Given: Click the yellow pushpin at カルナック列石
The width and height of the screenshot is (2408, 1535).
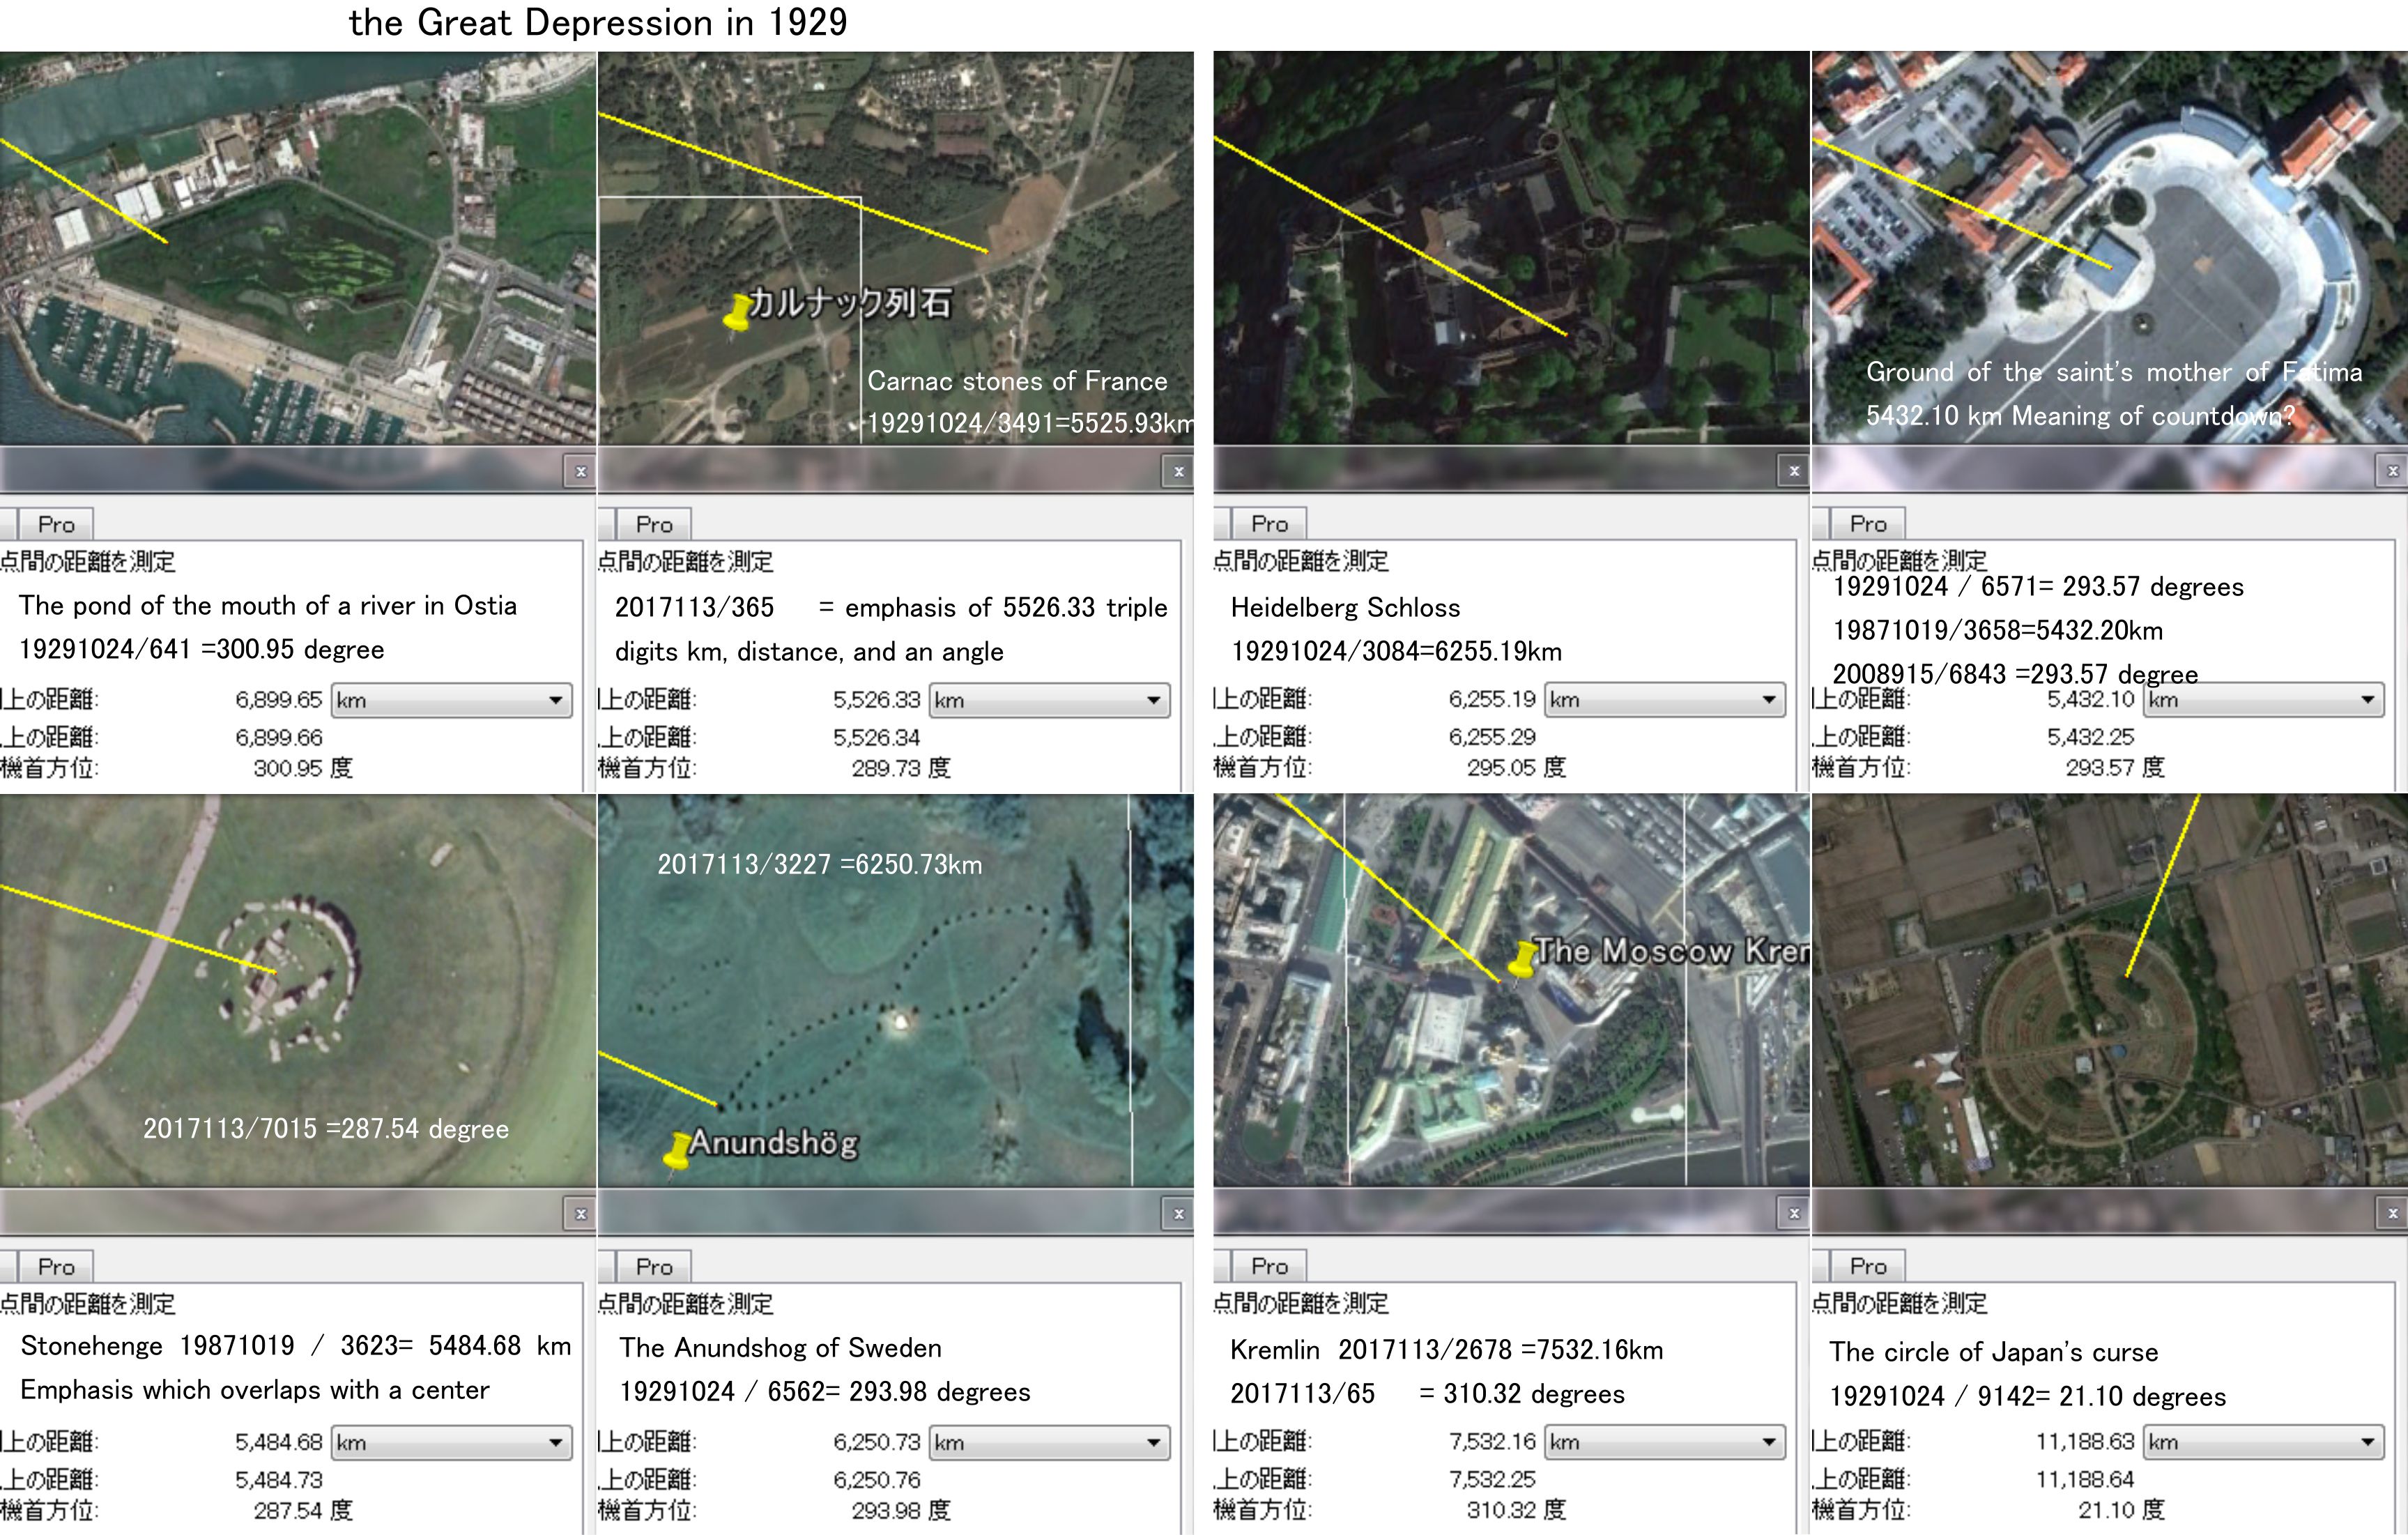Looking at the screenshot, I should pyautogui.click(x=737, y=313).
